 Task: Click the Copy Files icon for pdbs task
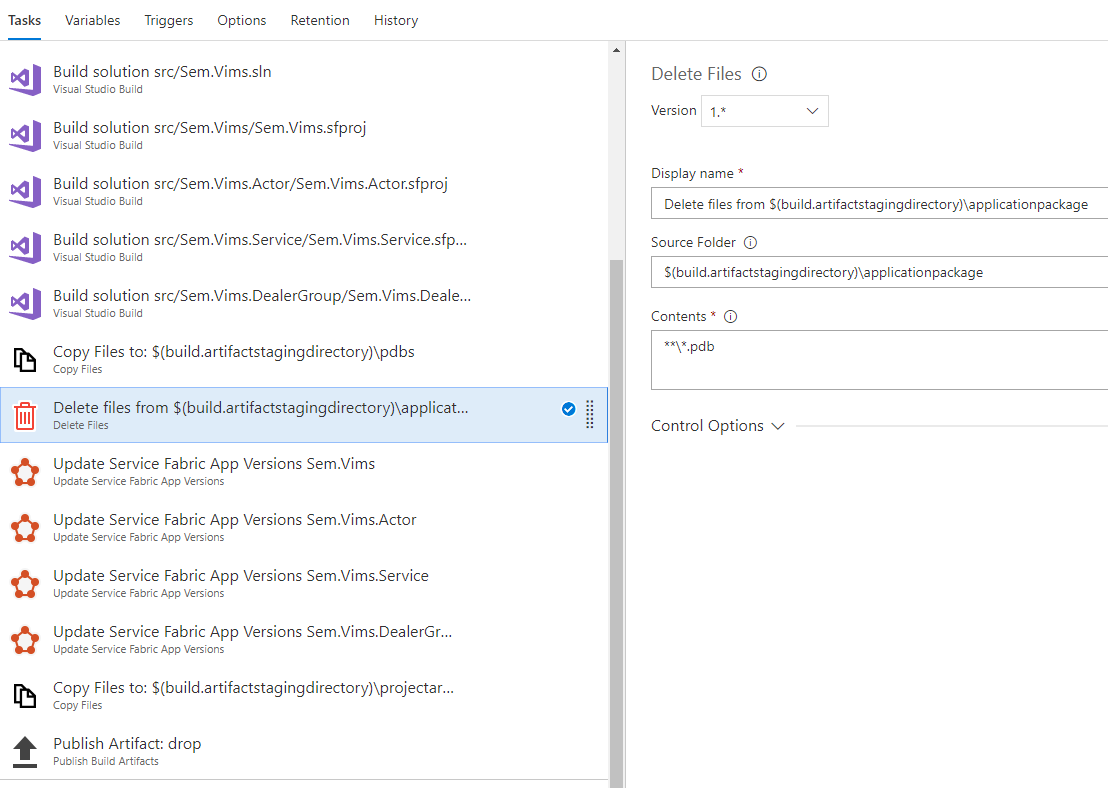click(24, 359)
